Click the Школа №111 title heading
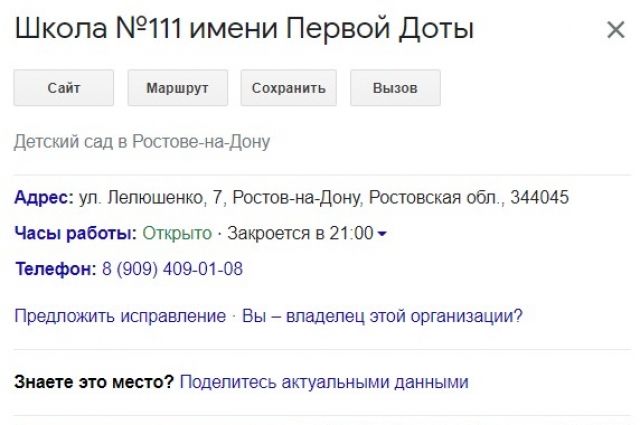 click(x=244, y=29)
